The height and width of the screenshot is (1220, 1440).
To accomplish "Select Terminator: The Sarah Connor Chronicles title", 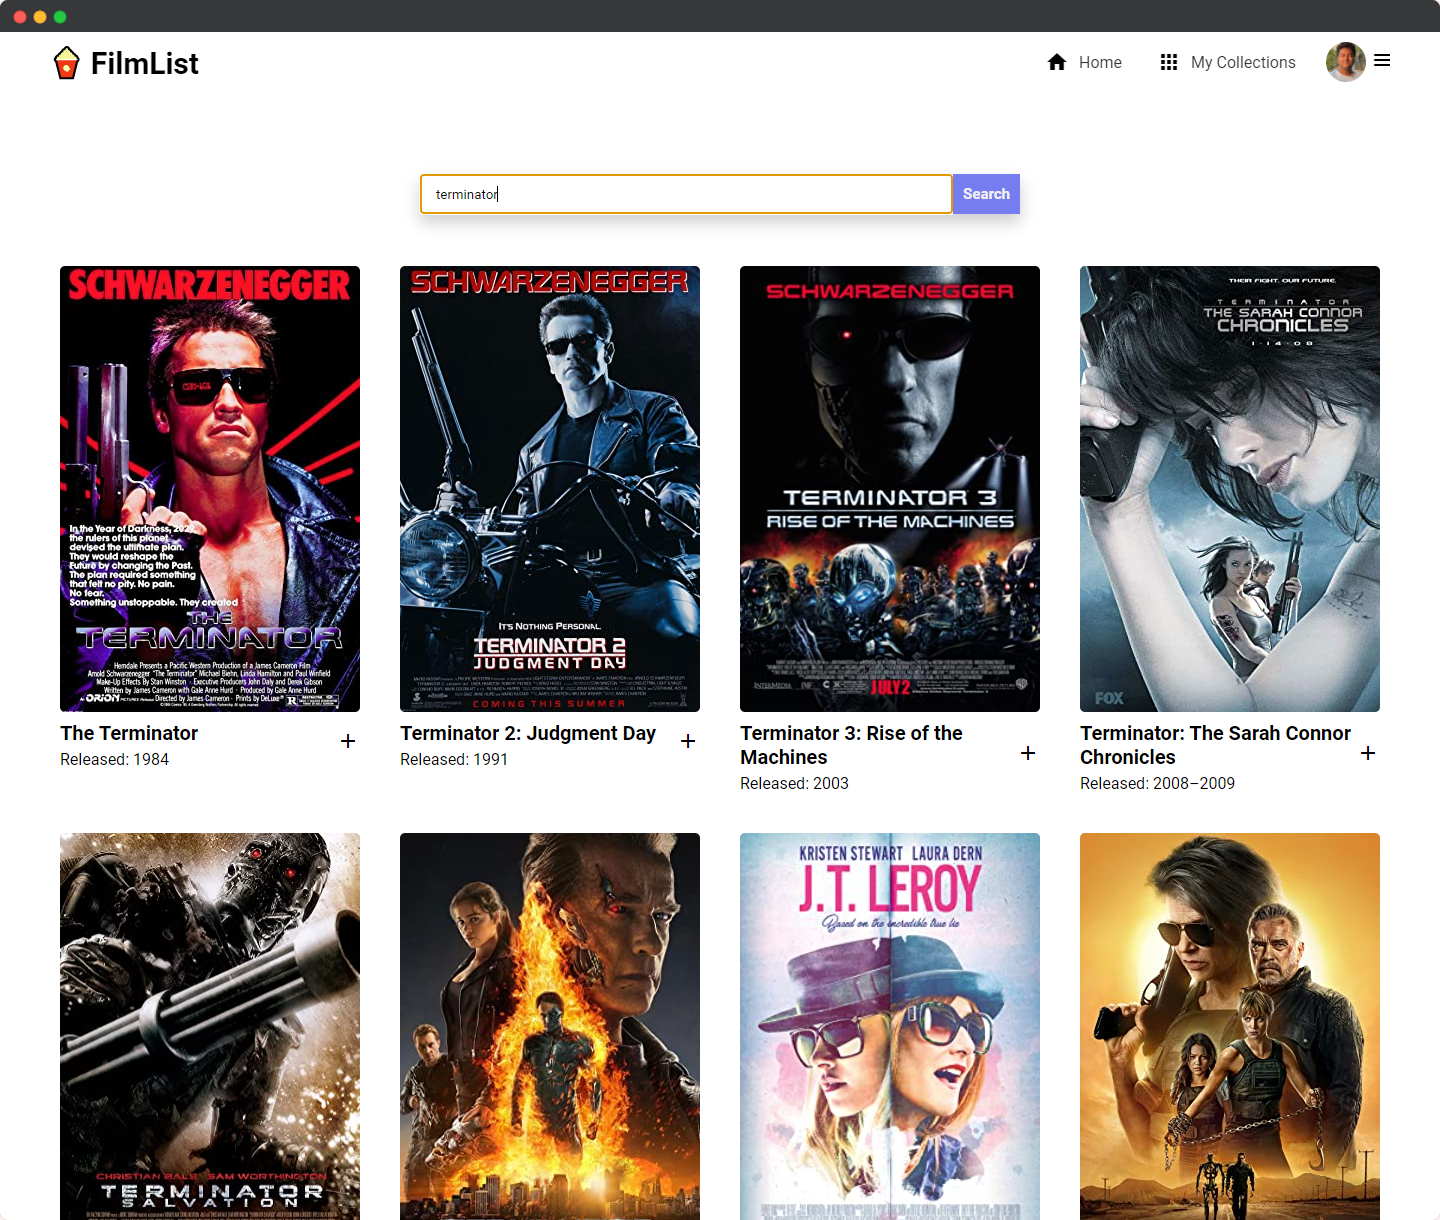I will [1215, 745].
